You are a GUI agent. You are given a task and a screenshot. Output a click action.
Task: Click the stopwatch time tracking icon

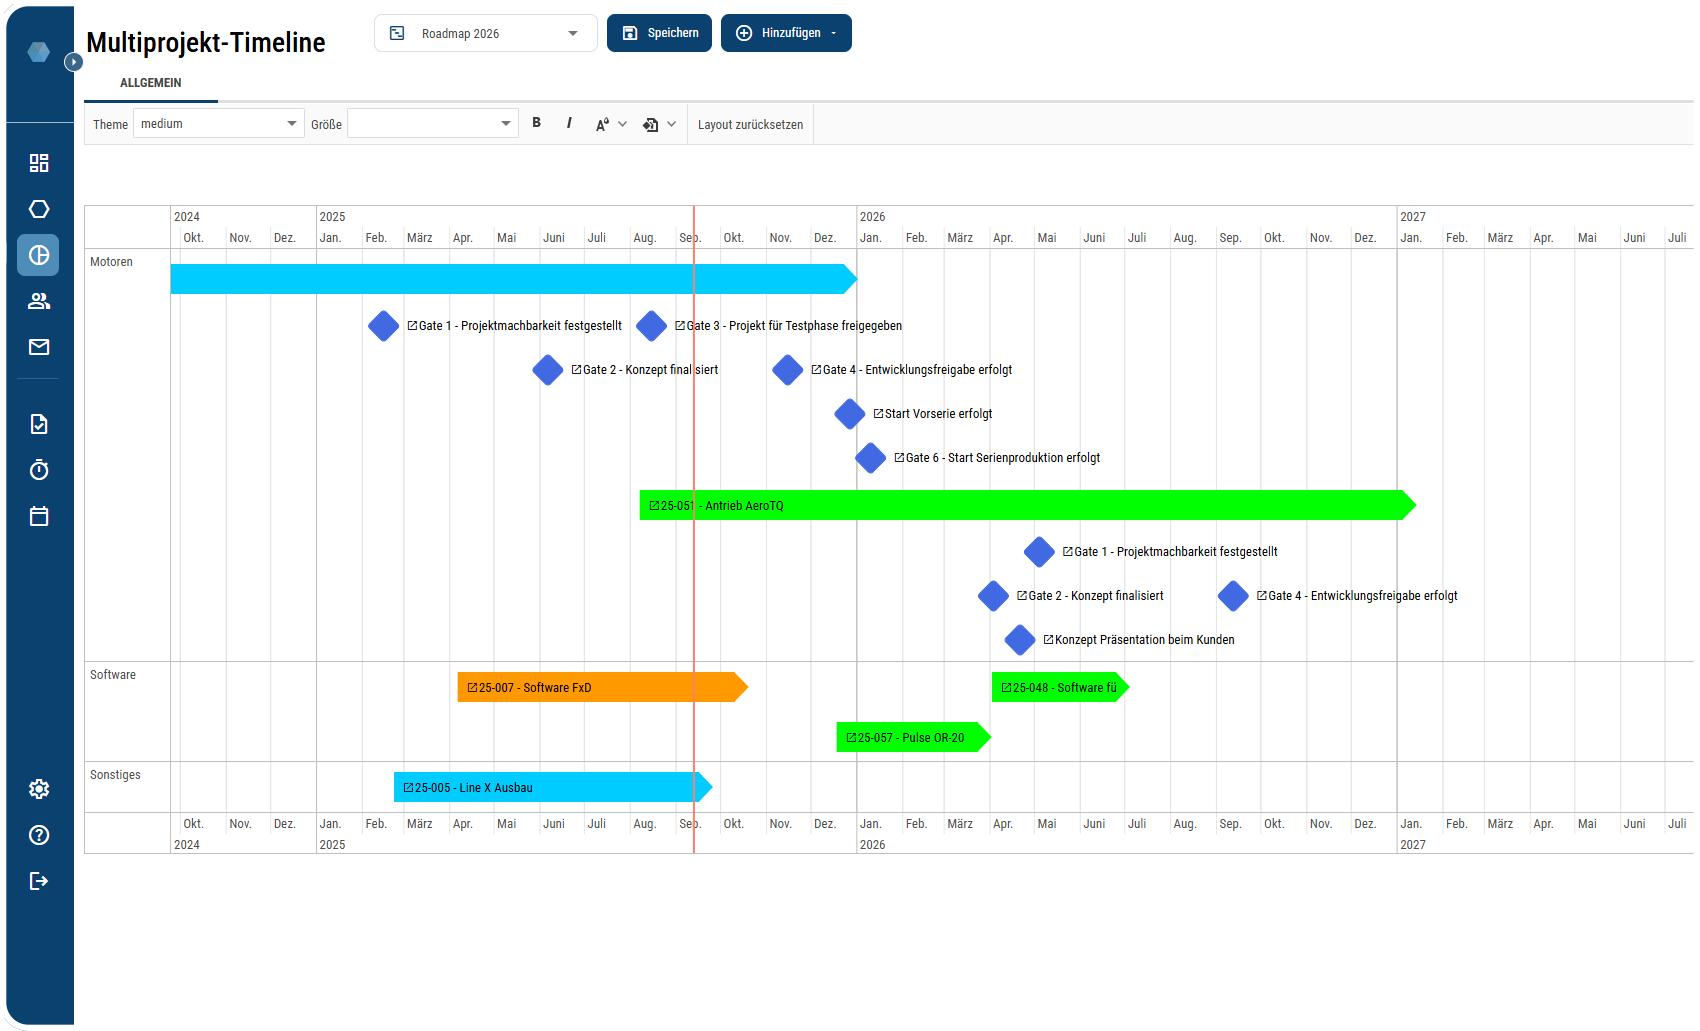coord(39,470)
